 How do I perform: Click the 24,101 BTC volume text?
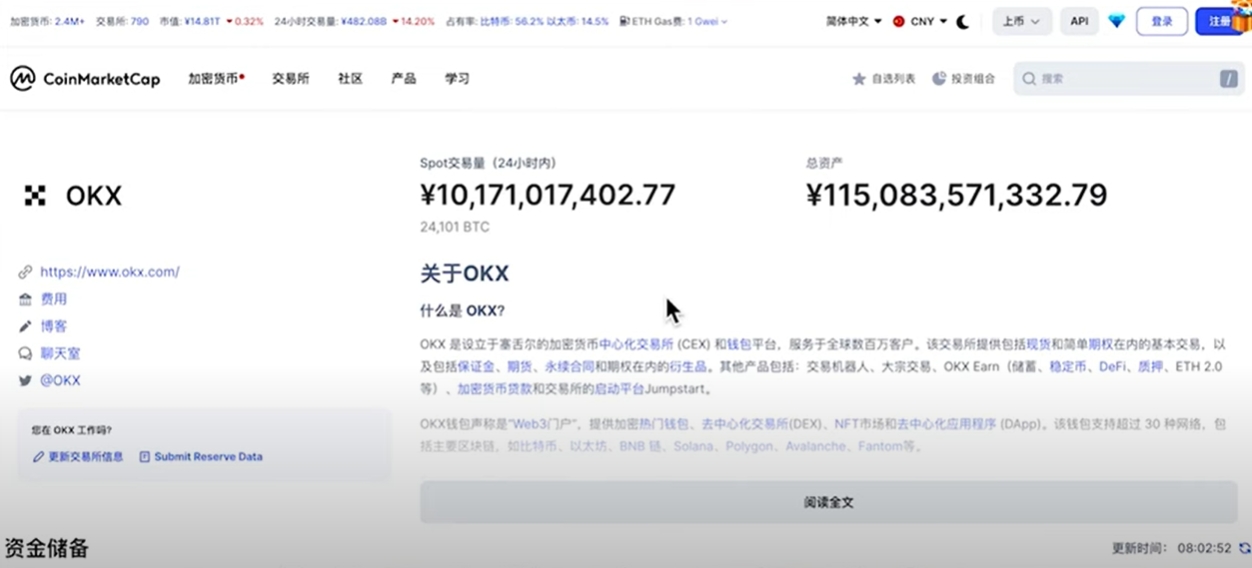(455, 227)
